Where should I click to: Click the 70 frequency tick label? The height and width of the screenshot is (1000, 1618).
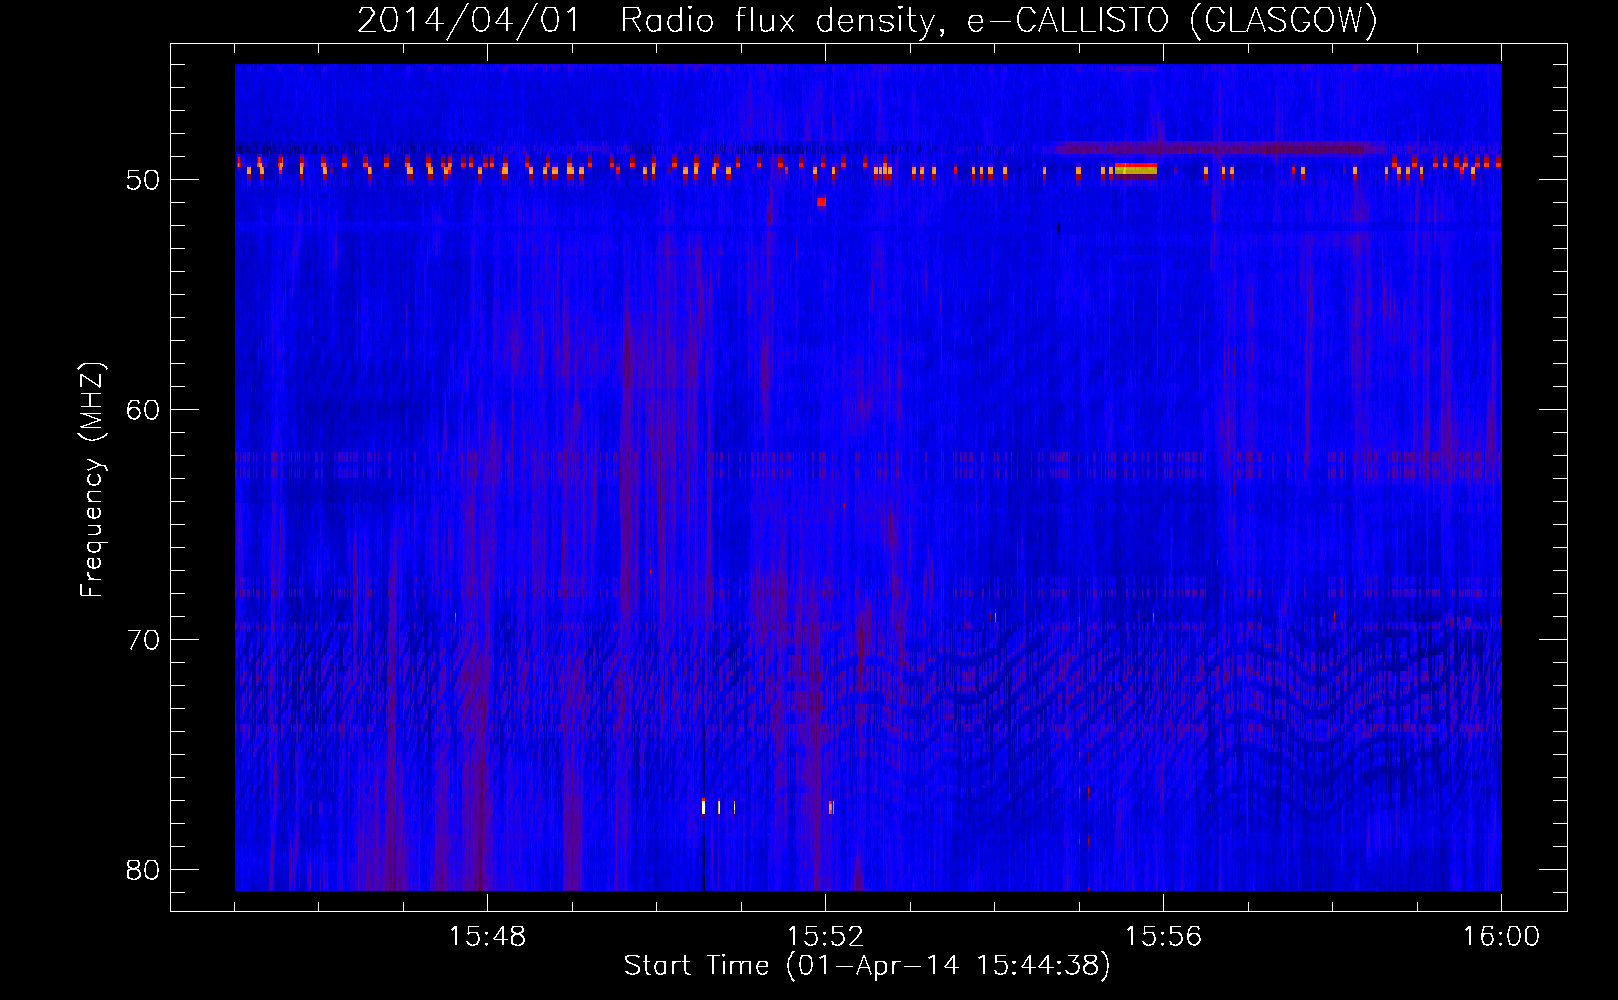pos(143,640)
